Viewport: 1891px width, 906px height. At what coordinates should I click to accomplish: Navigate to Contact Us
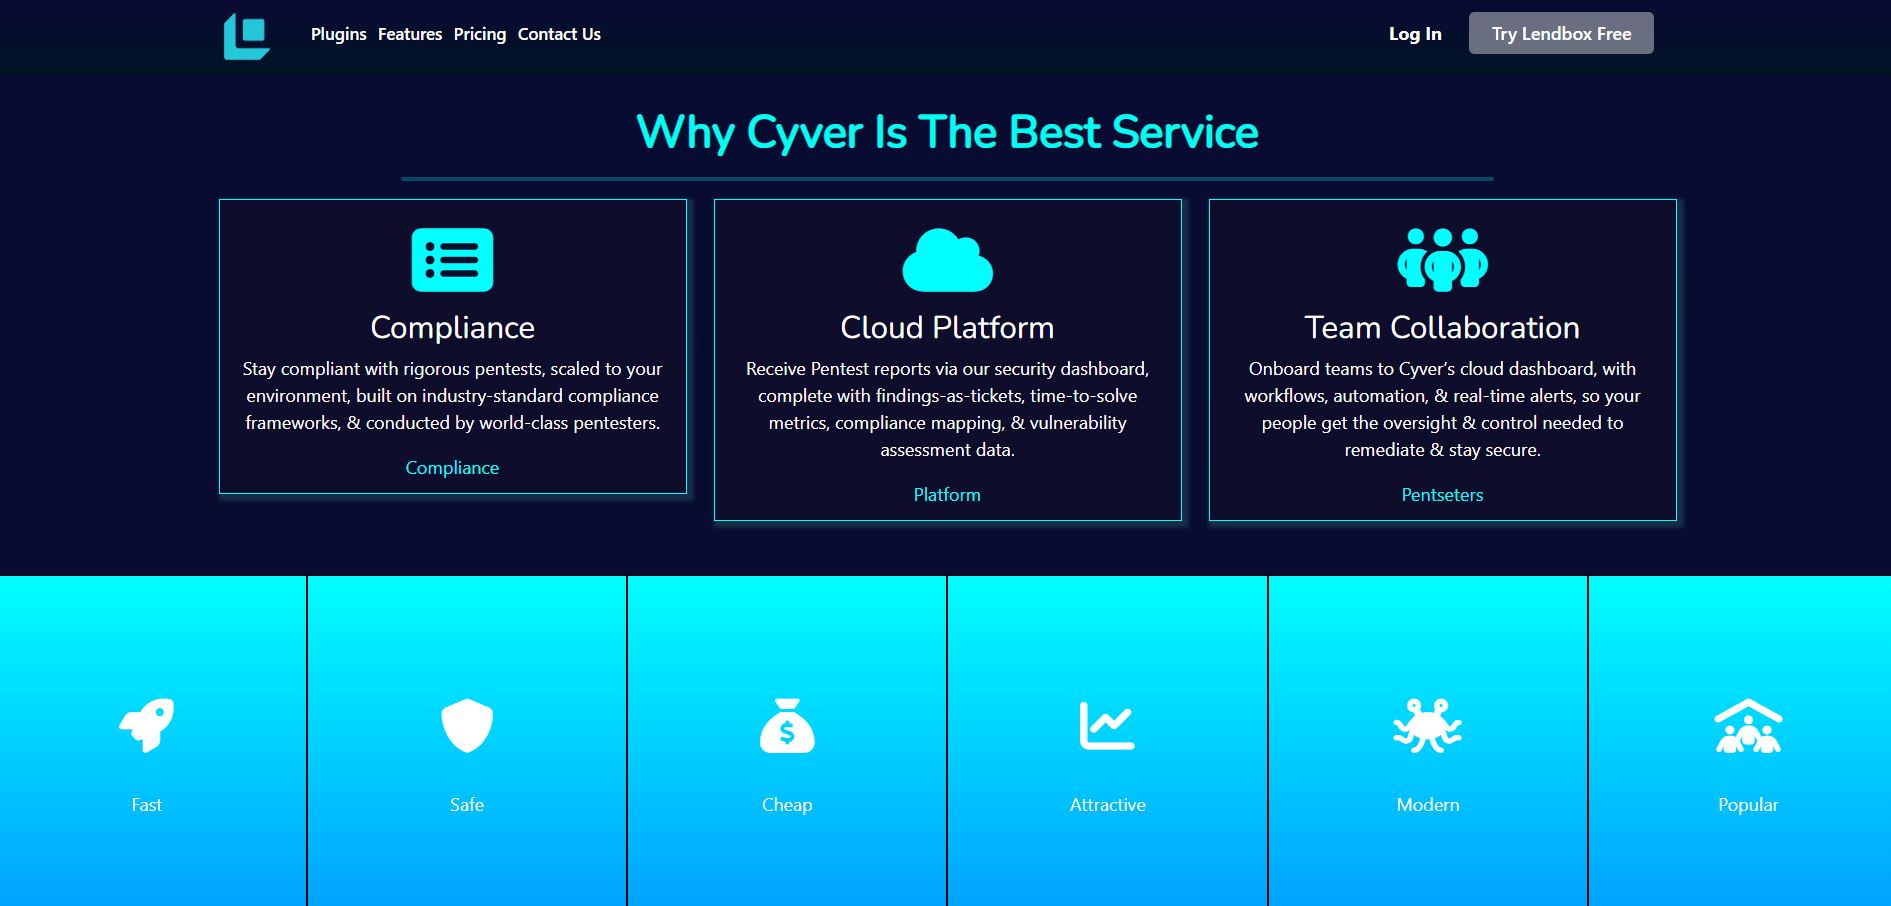click(559, 34)
